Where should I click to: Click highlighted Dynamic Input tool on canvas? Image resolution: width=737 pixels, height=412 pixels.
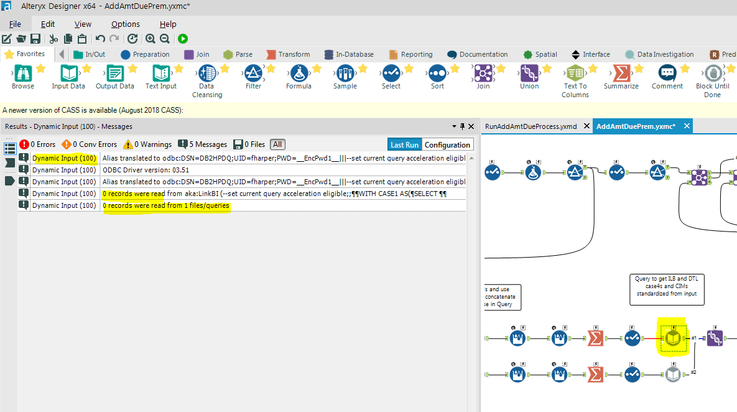click(x=673, y=338)
